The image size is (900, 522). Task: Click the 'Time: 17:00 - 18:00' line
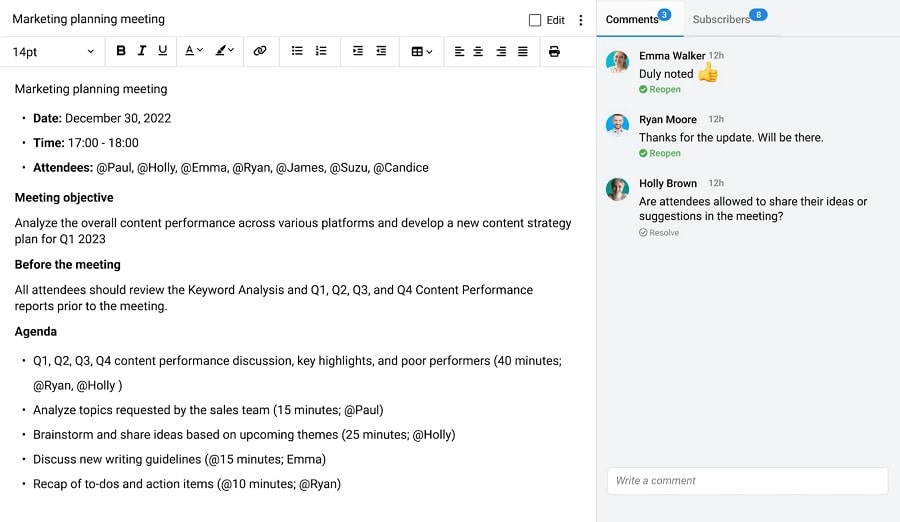point(86,143)
